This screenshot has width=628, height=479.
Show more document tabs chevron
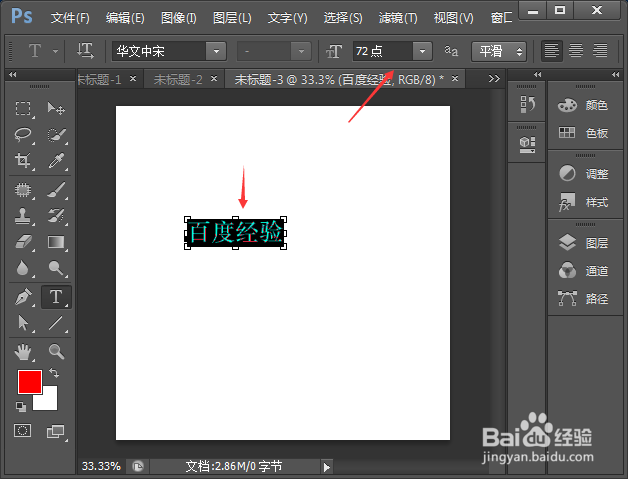click(494, 78)
